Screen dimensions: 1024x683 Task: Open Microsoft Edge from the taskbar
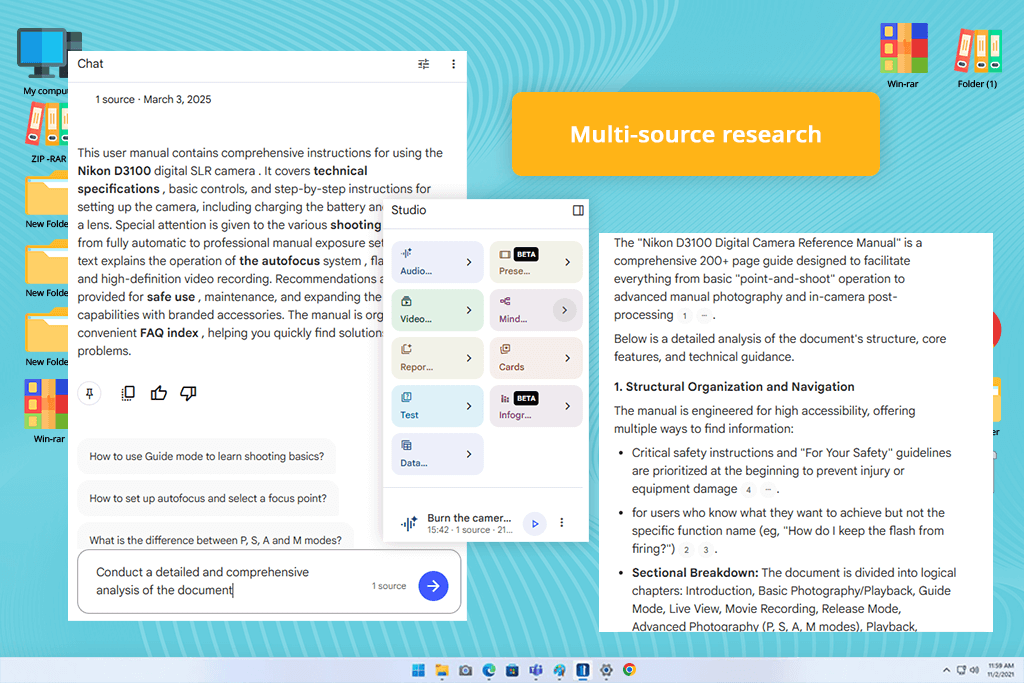[x=489, y=670]
